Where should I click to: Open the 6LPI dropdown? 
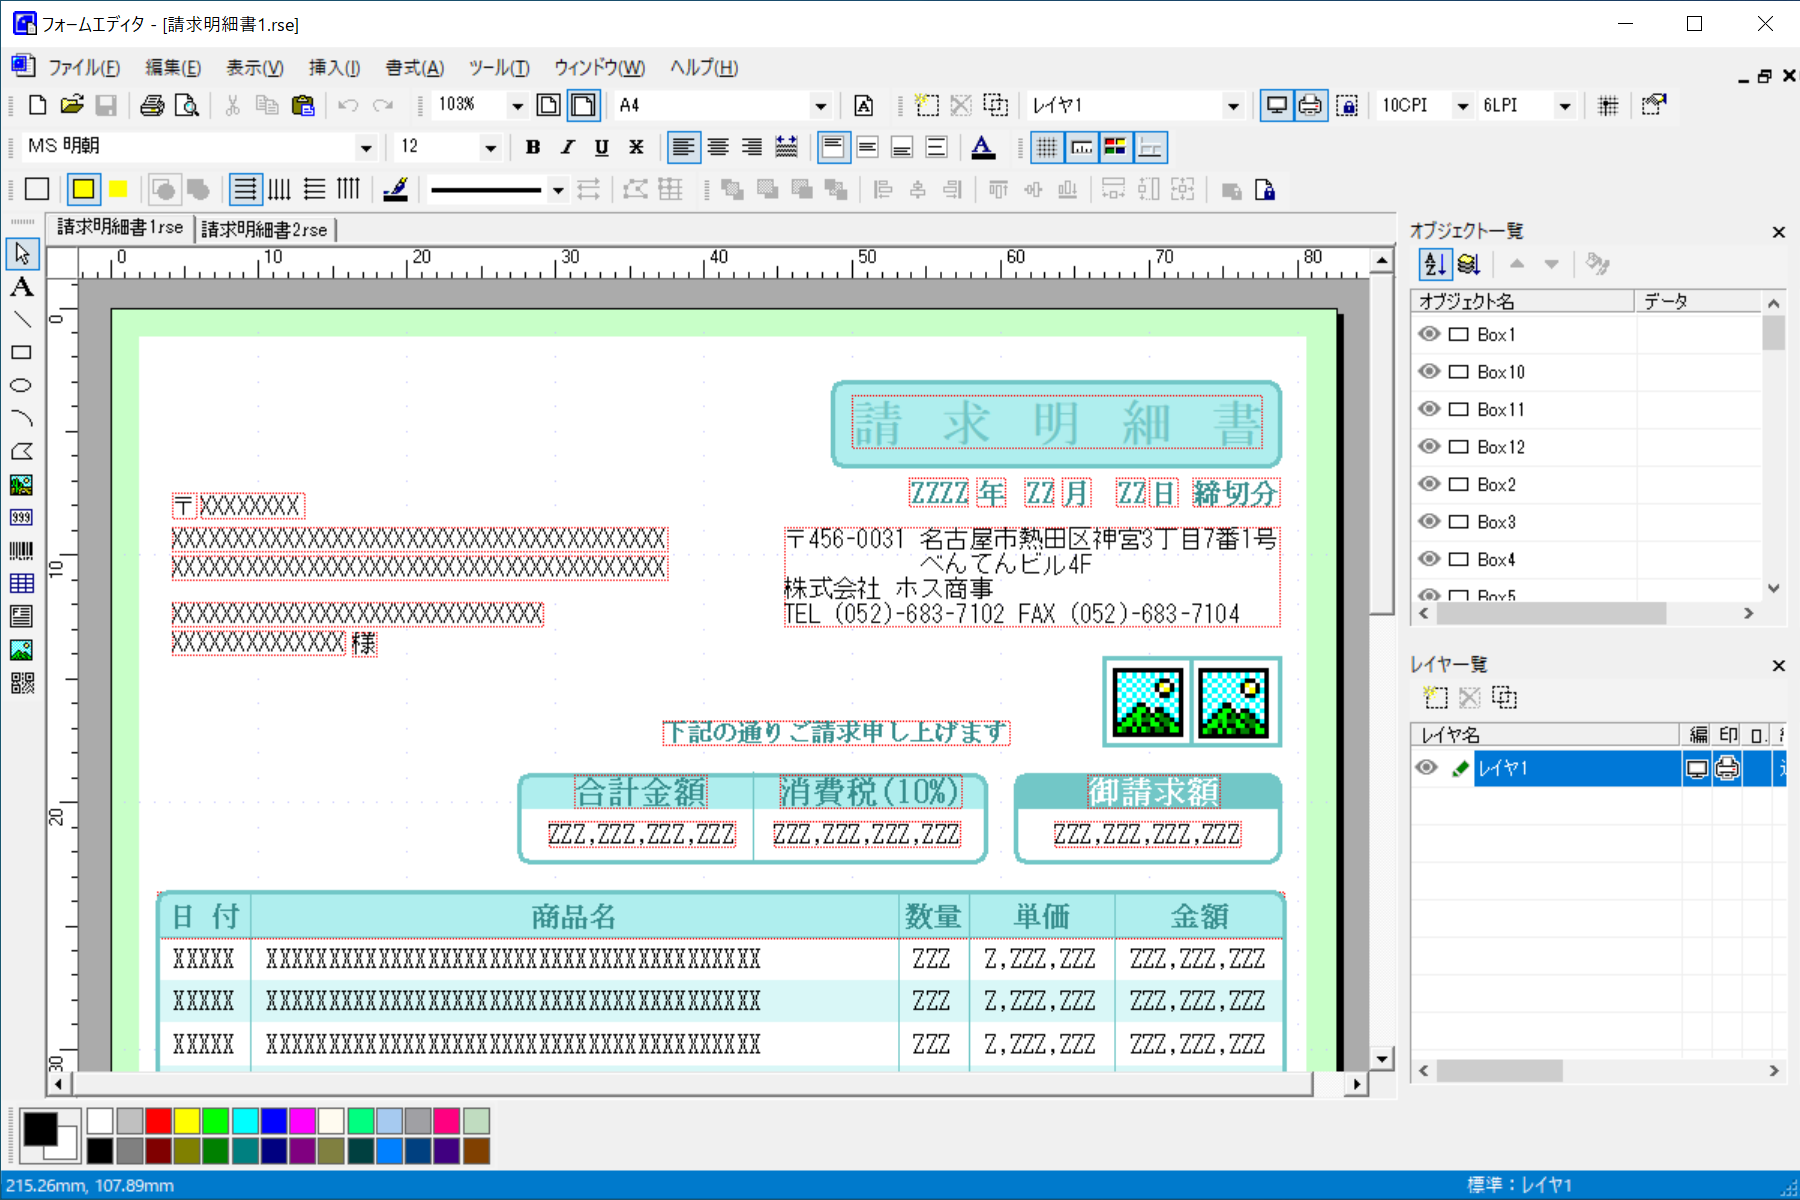(1565, 105)
